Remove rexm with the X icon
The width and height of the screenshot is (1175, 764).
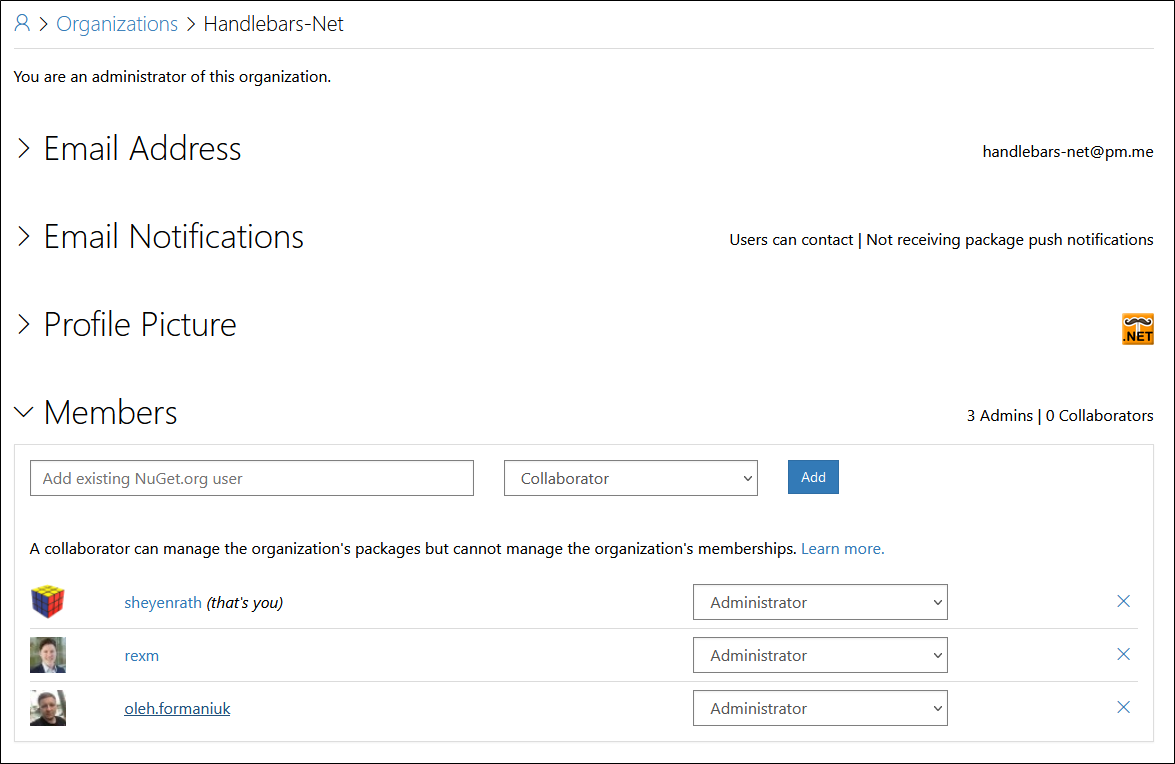(1123, 654)
